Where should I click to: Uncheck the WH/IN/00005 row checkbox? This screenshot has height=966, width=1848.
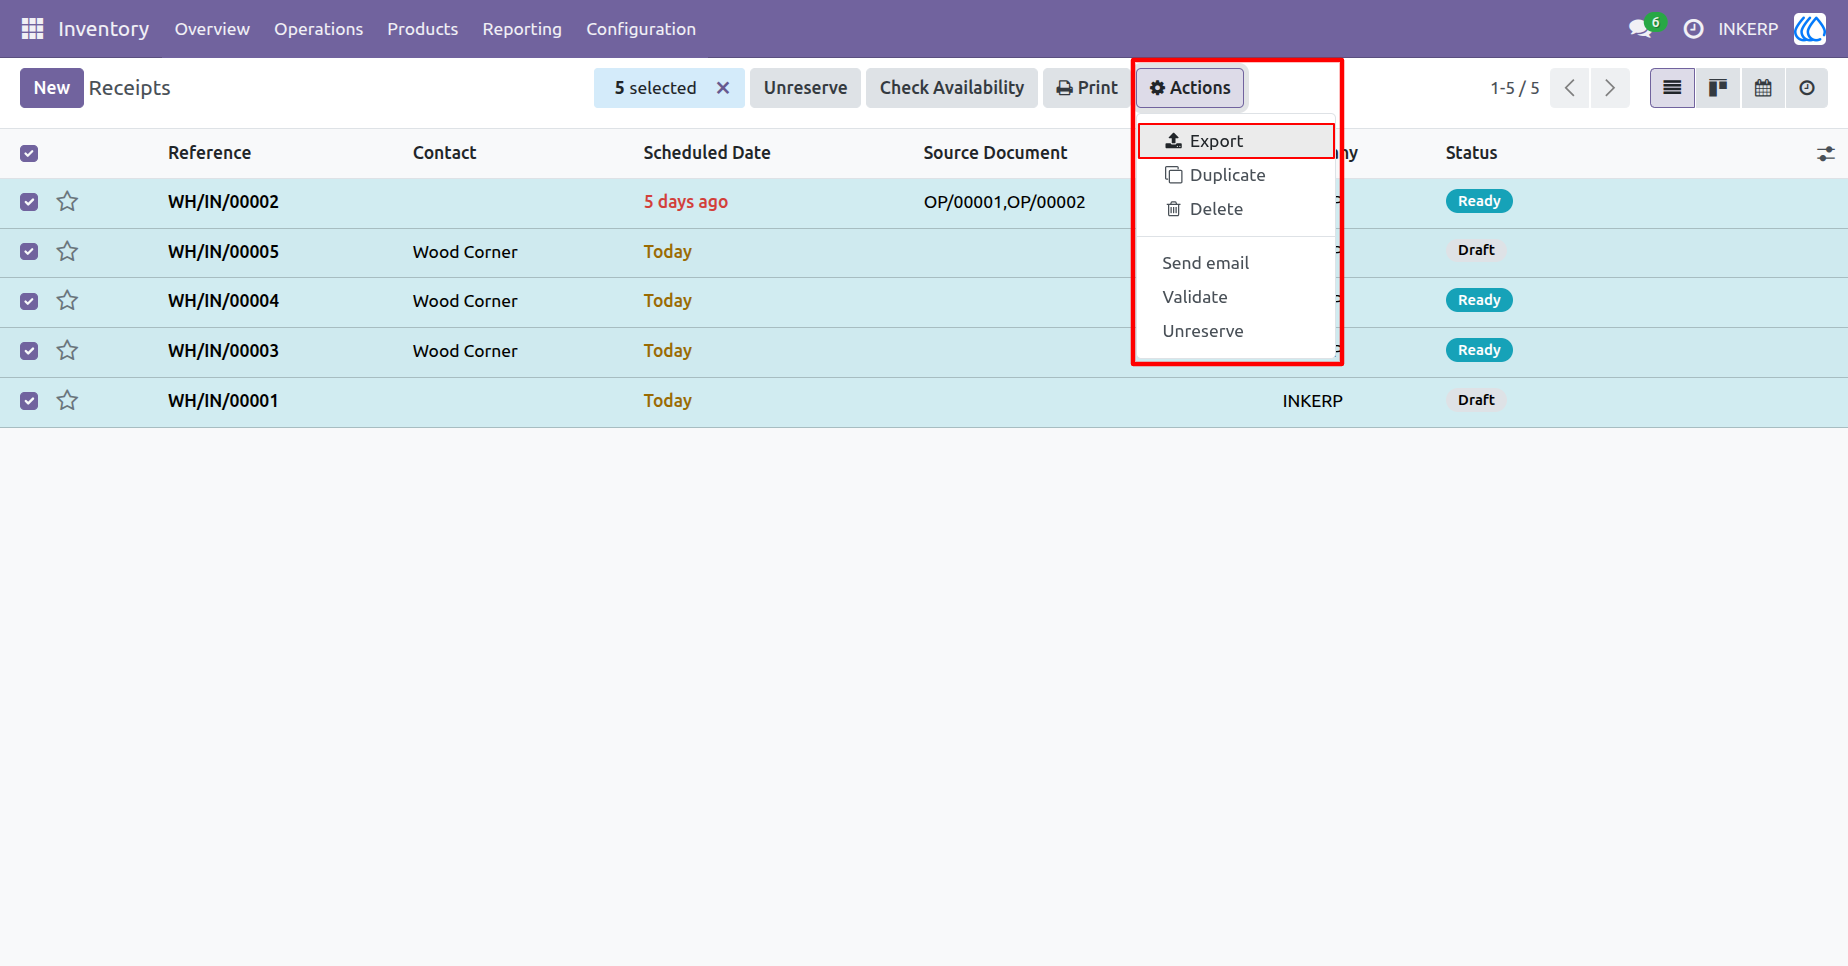pyautogui.click(x=29, y=252)
